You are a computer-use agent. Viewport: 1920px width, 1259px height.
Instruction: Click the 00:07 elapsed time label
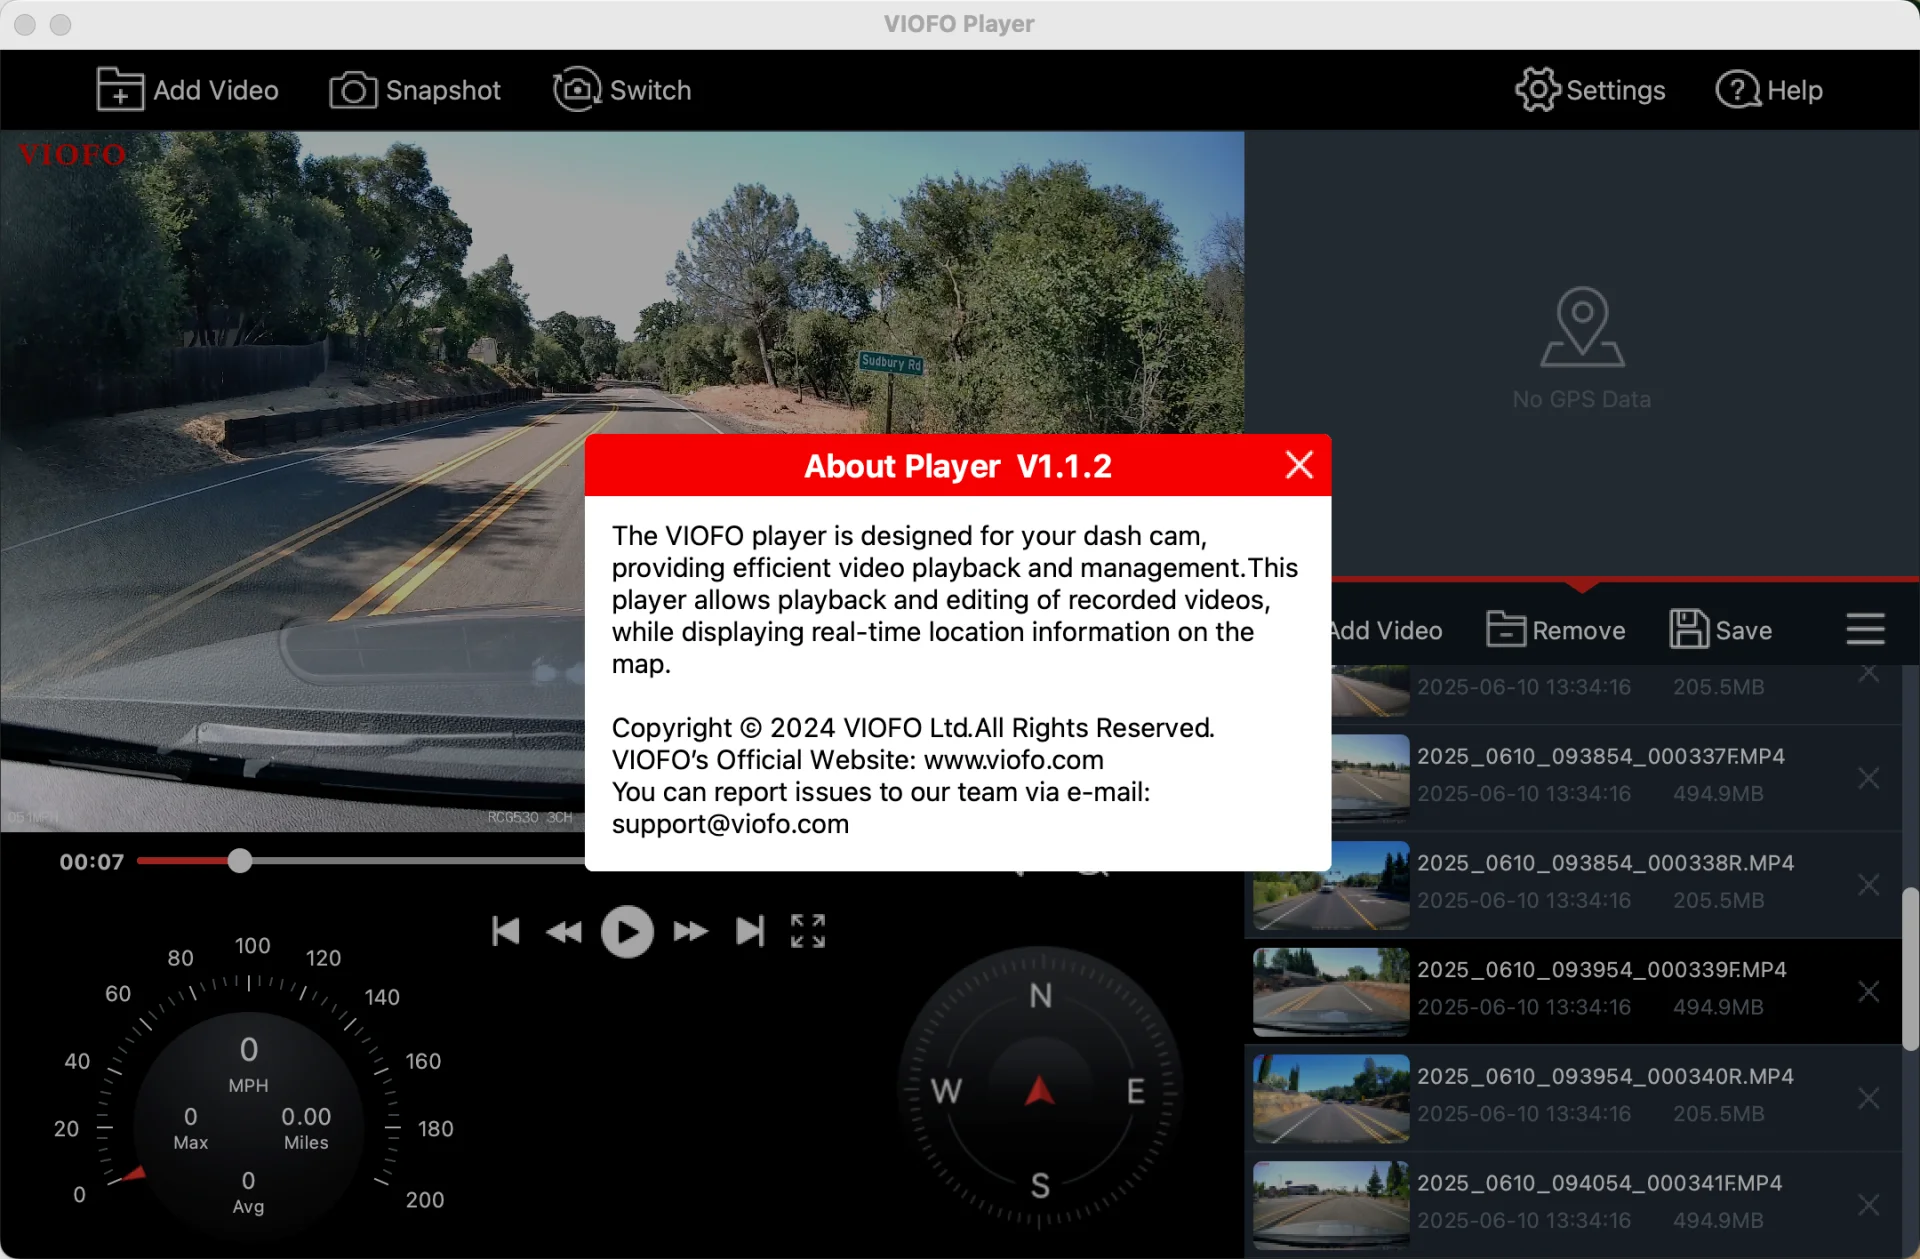click(x=92, y=862)
